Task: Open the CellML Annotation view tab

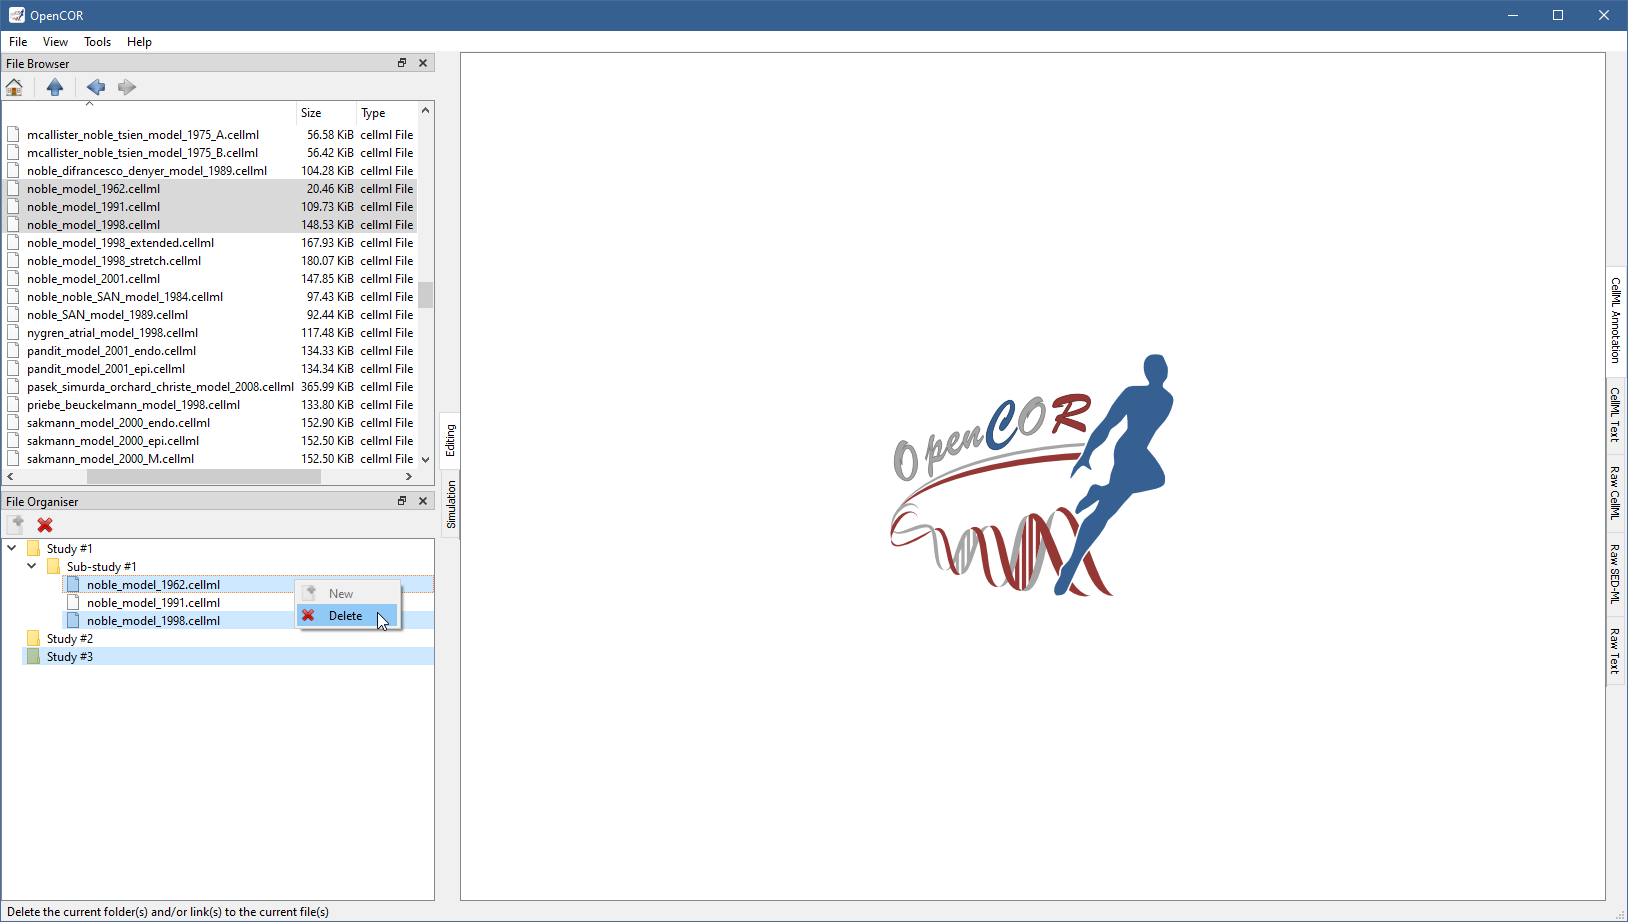Action: coord(1615,320)
